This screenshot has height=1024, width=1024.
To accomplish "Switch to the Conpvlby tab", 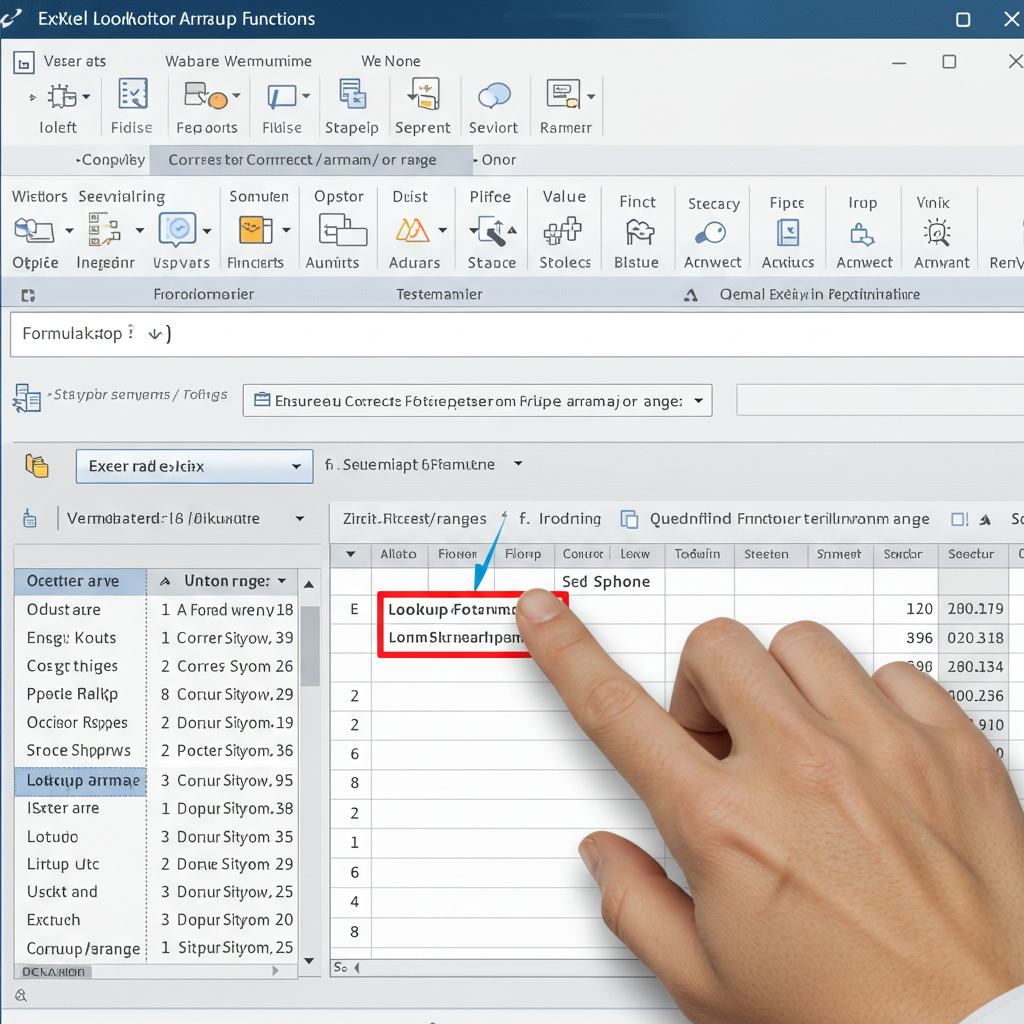I will tap(111, 160).
